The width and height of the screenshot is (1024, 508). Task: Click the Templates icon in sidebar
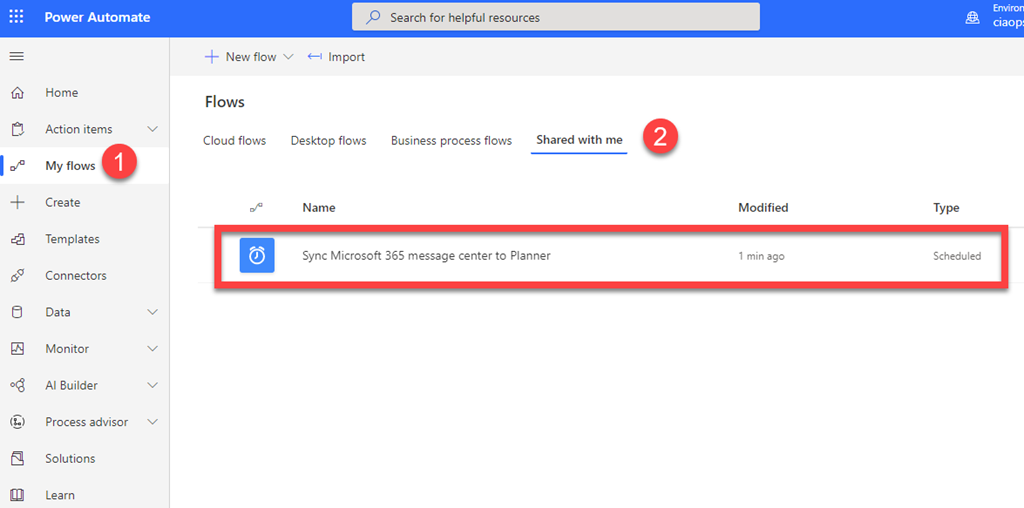click(x=17, y=239)
